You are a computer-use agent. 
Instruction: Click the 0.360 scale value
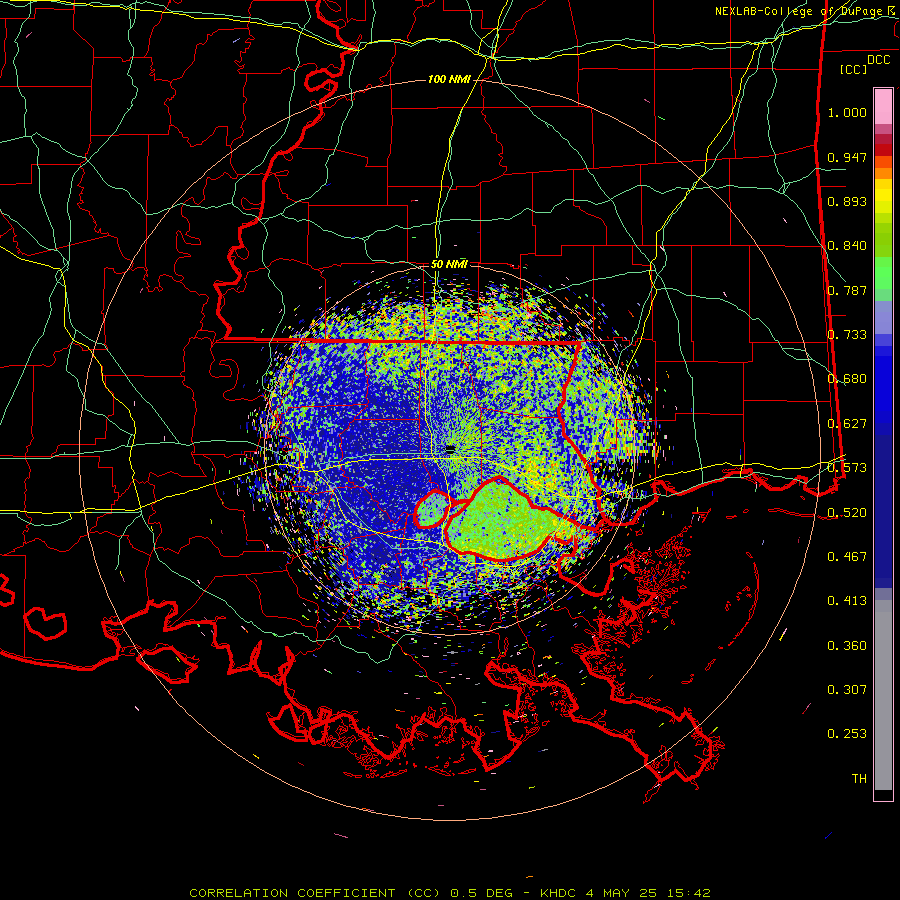coord(847,646)
